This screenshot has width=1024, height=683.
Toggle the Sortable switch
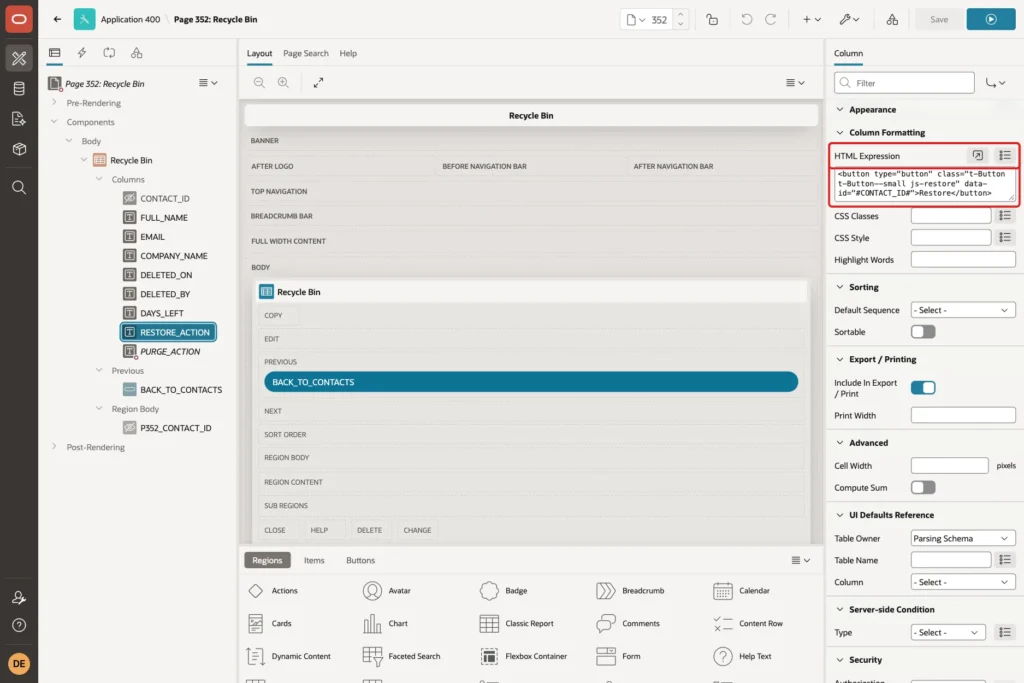point(923,332)
